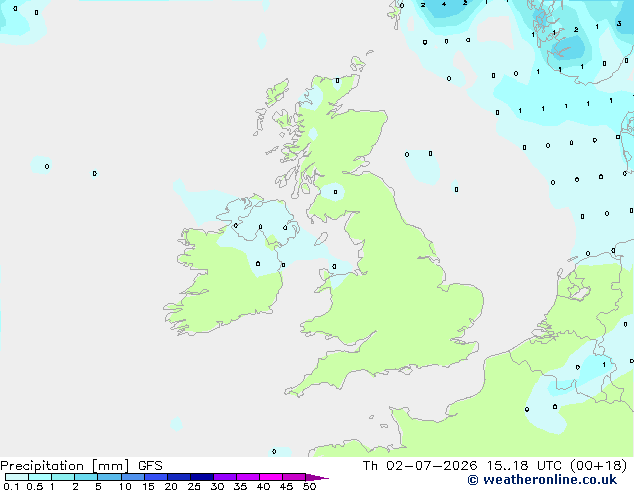Click the legend label '25'
634x490 pixels.
194,486
